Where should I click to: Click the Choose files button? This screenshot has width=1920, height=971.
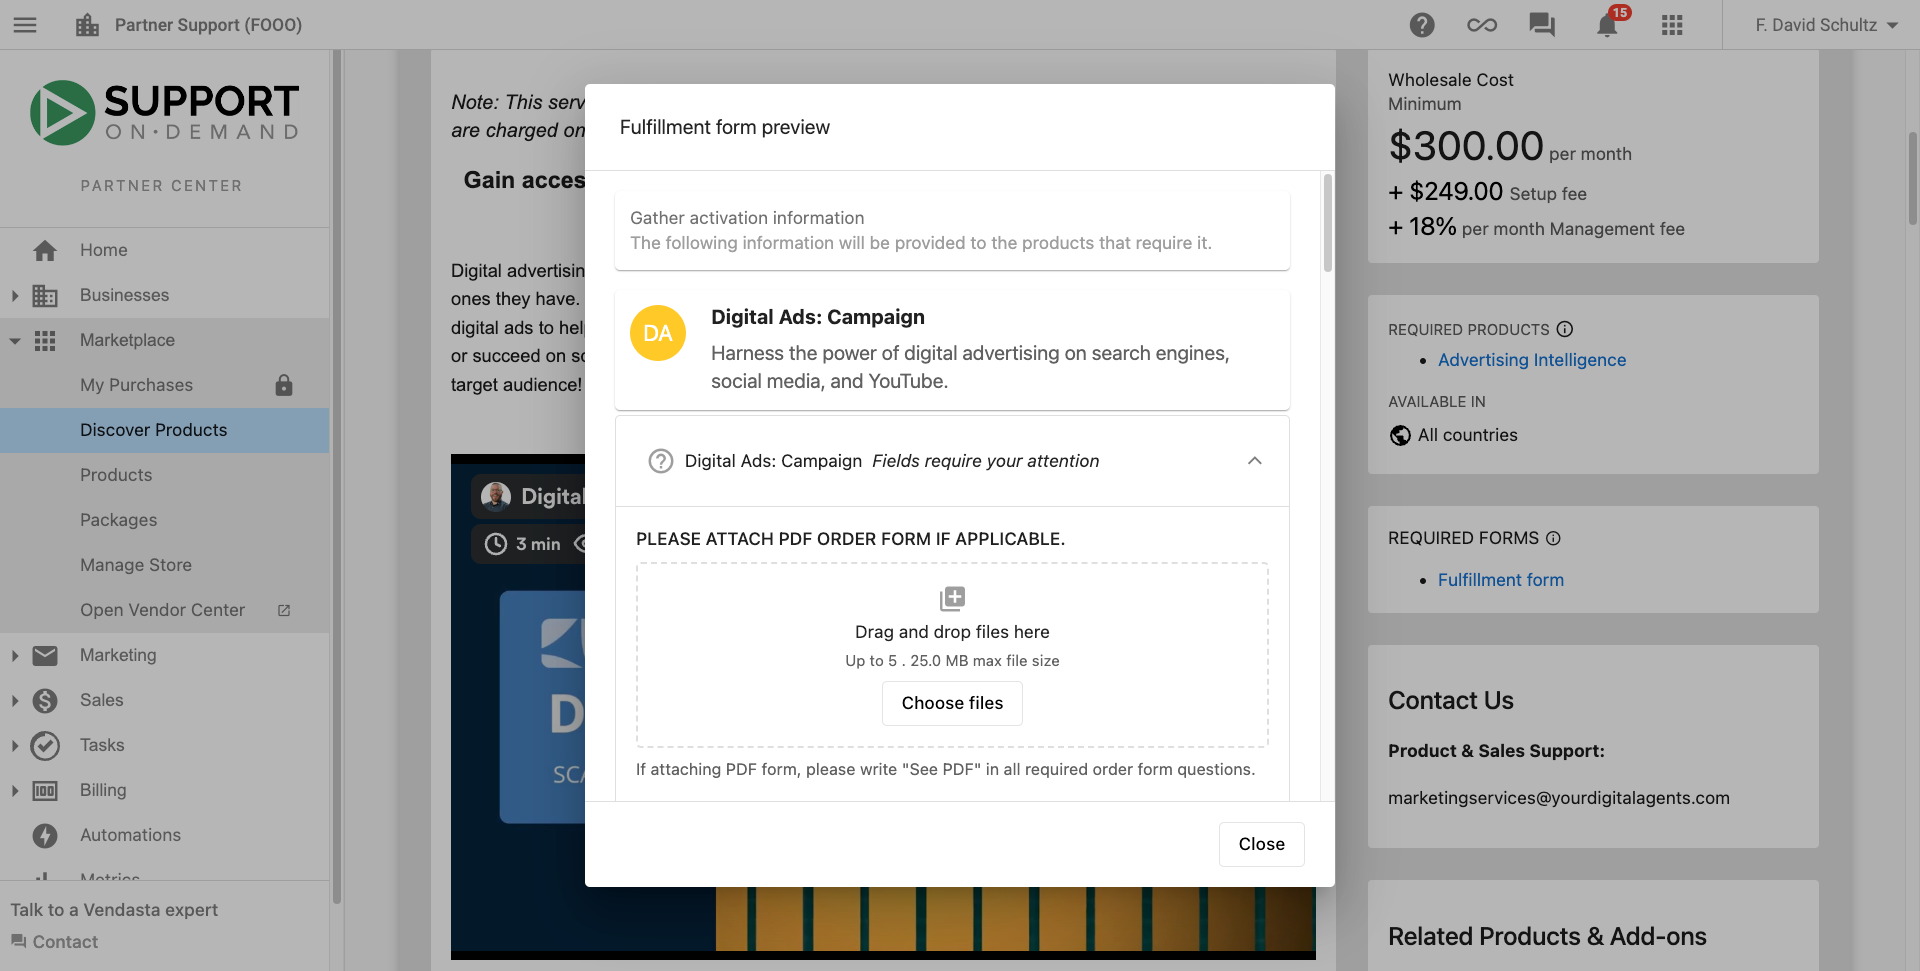point(952,703)
